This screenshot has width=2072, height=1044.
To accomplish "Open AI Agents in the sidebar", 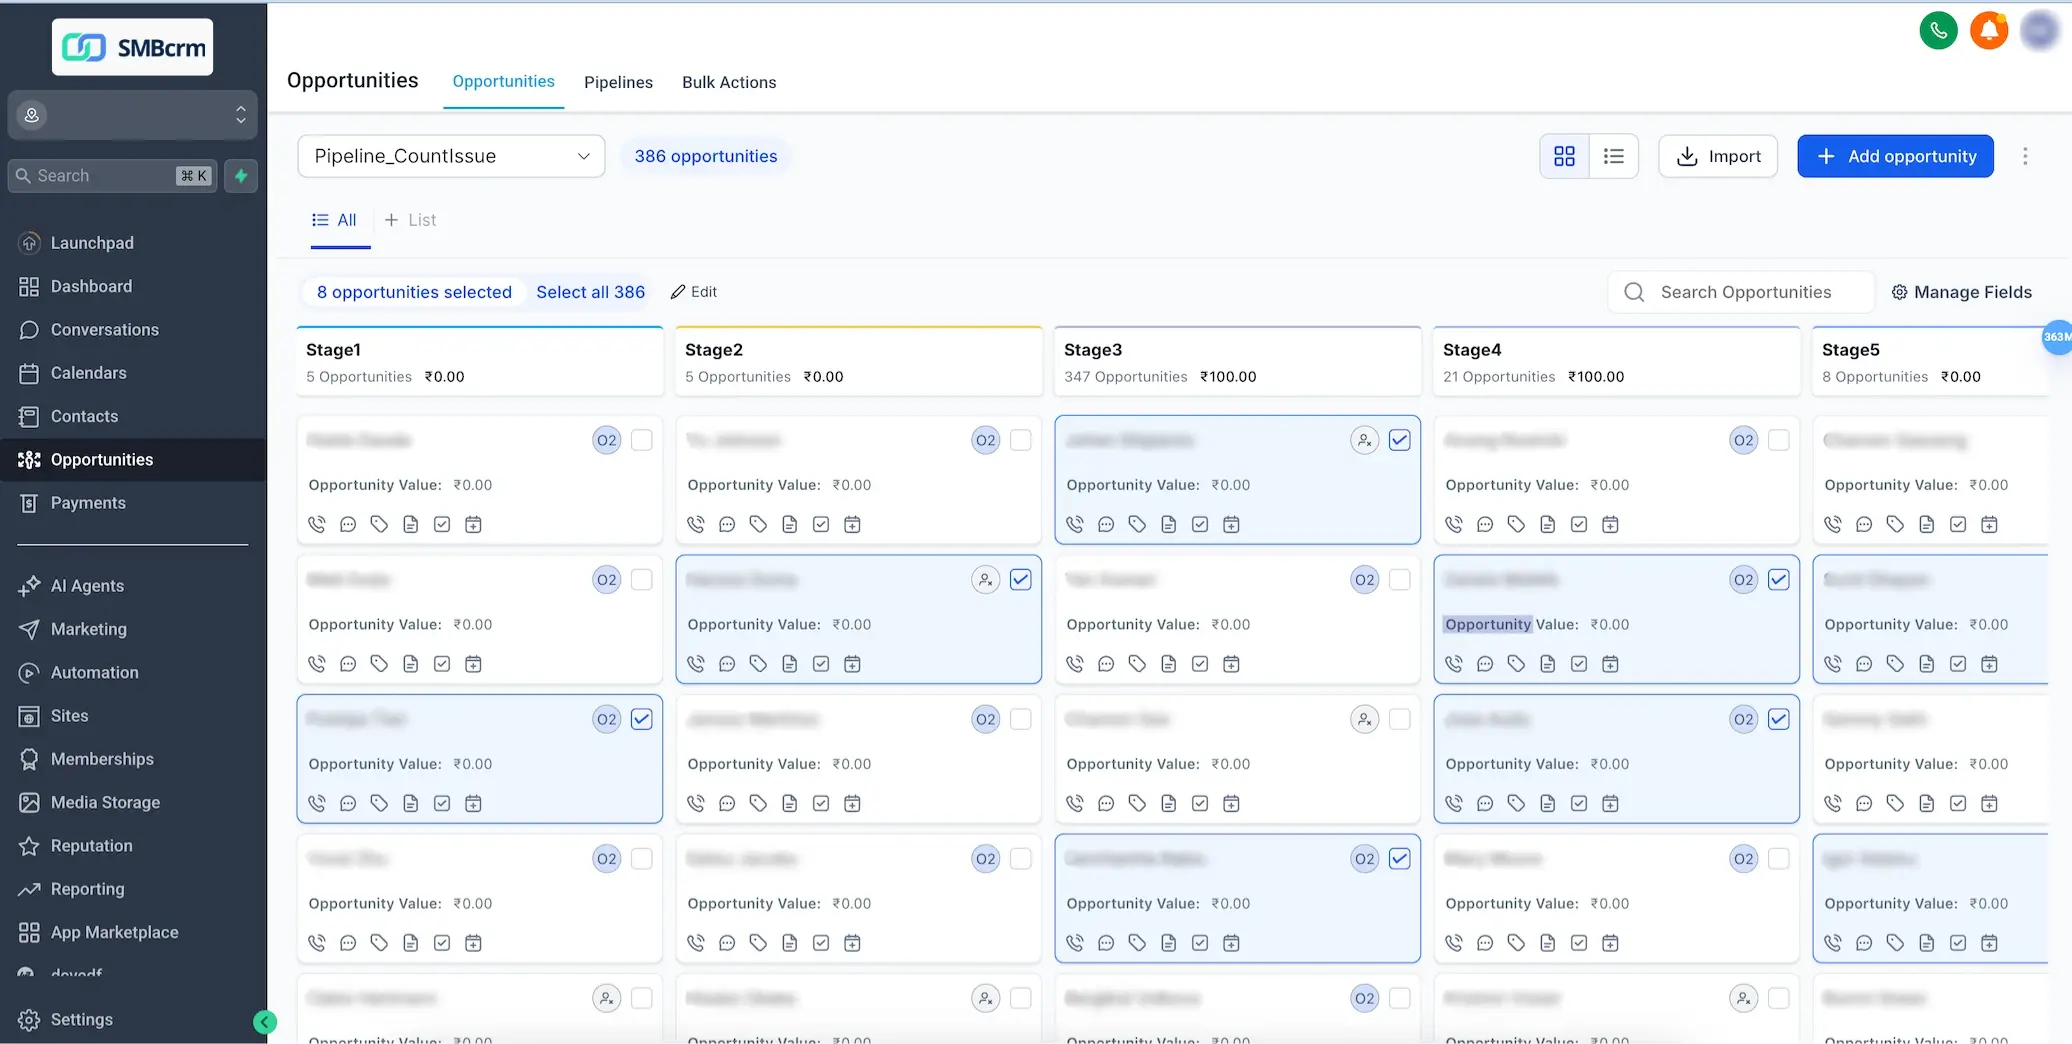I will pos(87,586).
